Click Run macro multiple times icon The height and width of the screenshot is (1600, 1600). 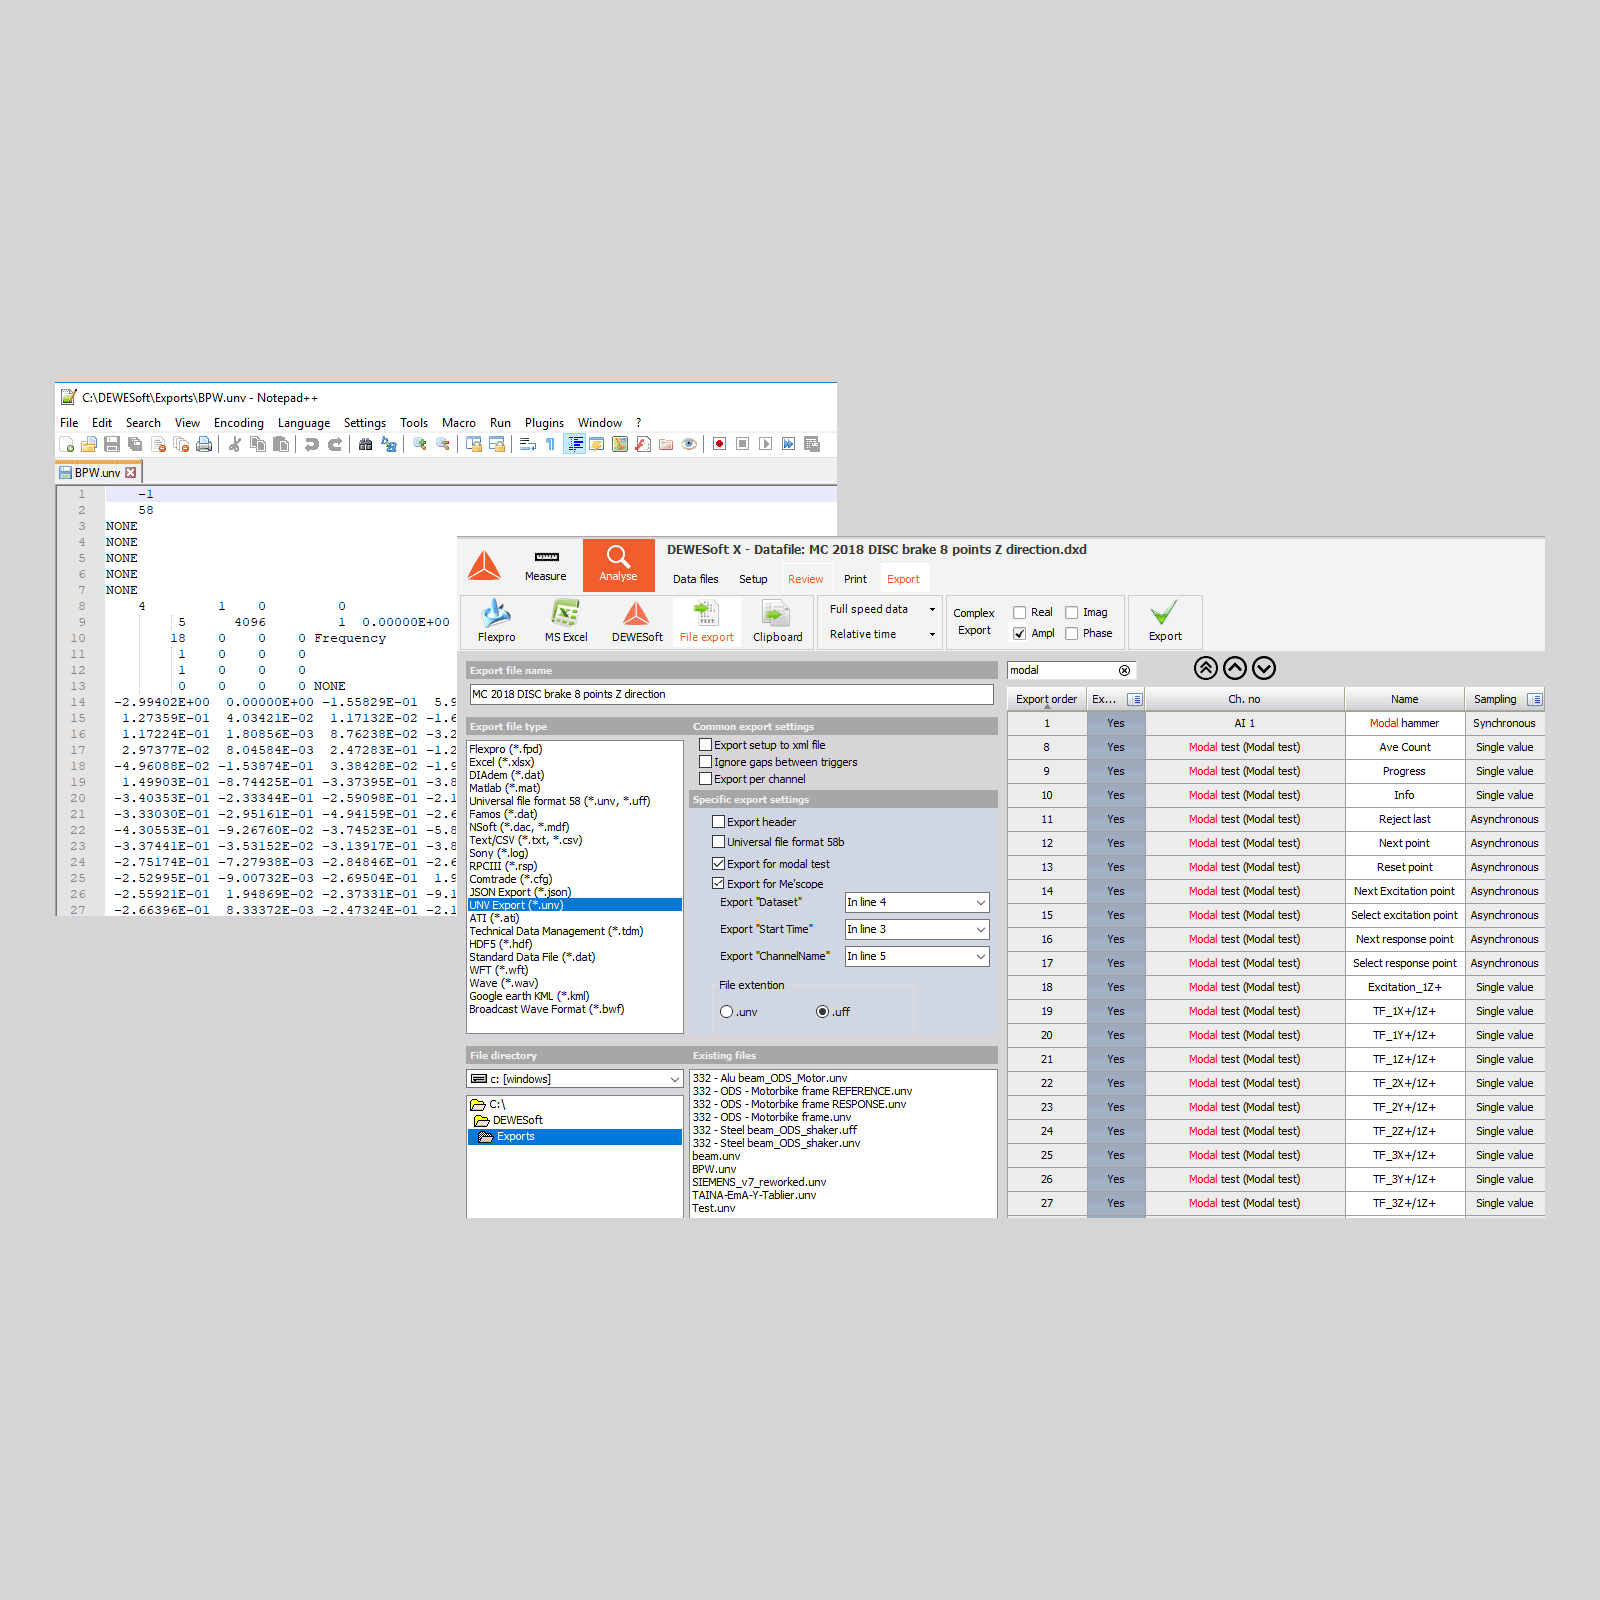[x=789, y=444]
